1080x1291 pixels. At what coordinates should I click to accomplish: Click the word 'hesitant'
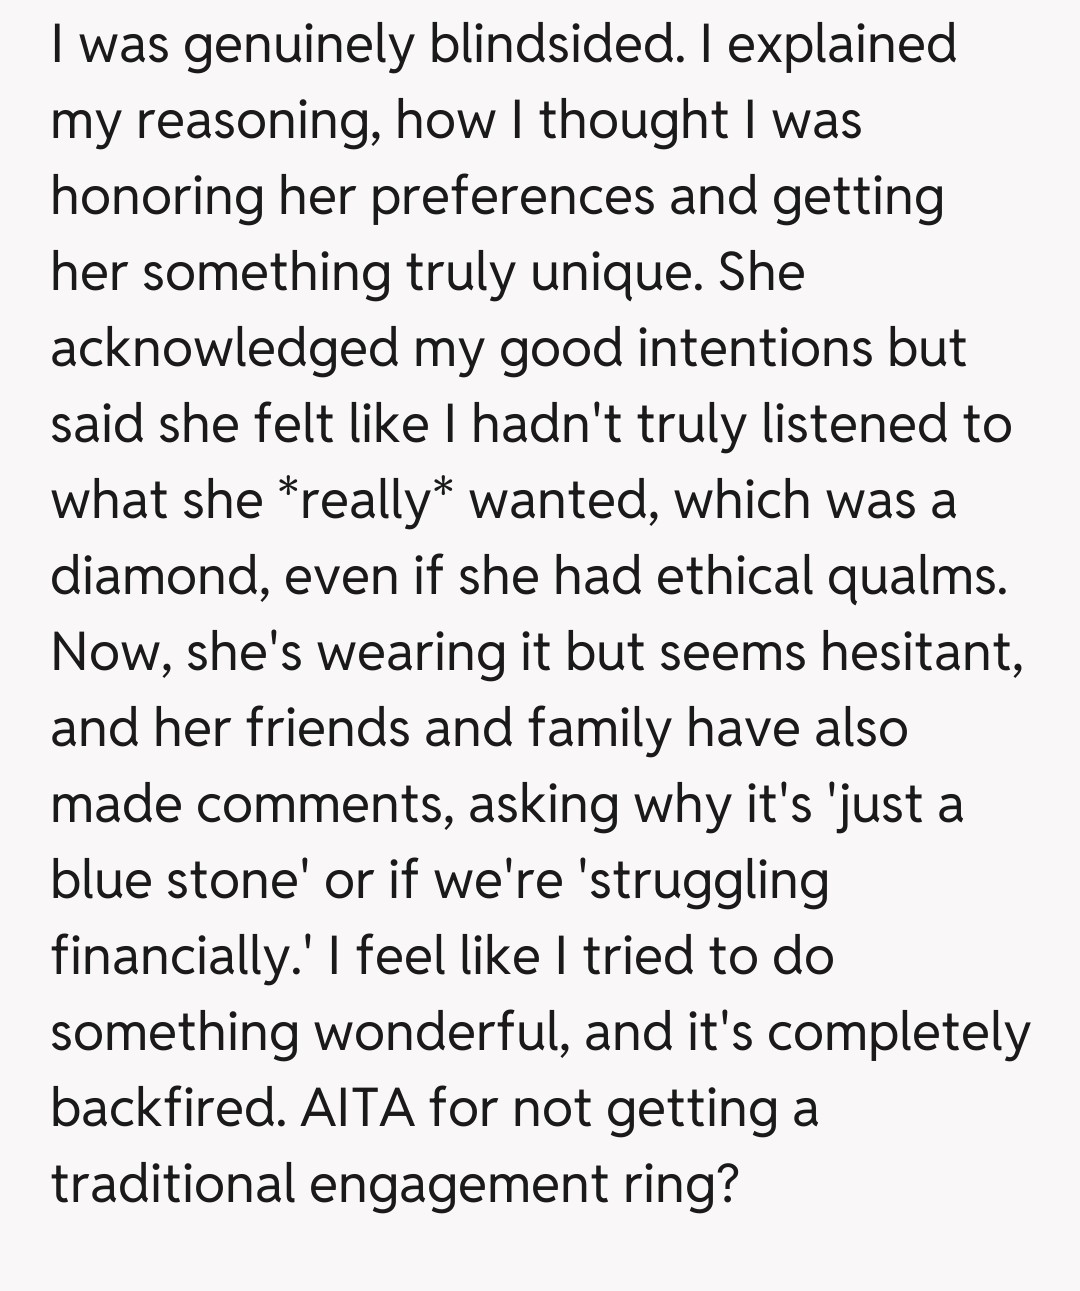(x=919, y=653)
